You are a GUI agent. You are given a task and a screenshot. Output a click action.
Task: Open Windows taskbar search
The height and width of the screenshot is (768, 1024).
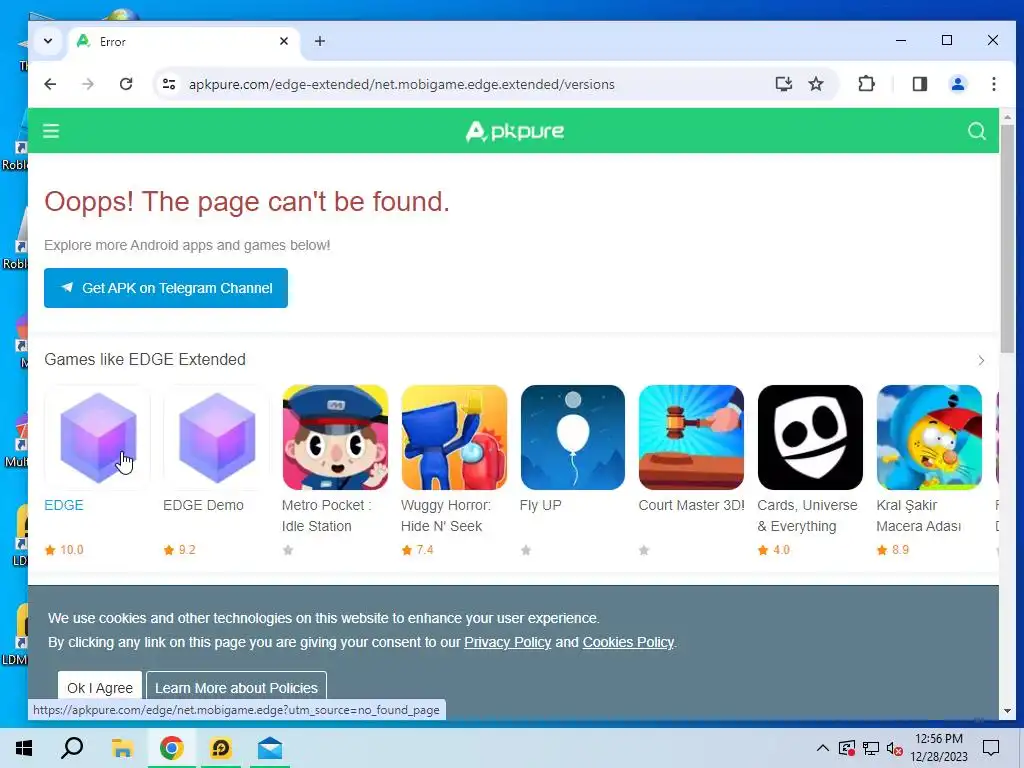[x=72, y=748]
